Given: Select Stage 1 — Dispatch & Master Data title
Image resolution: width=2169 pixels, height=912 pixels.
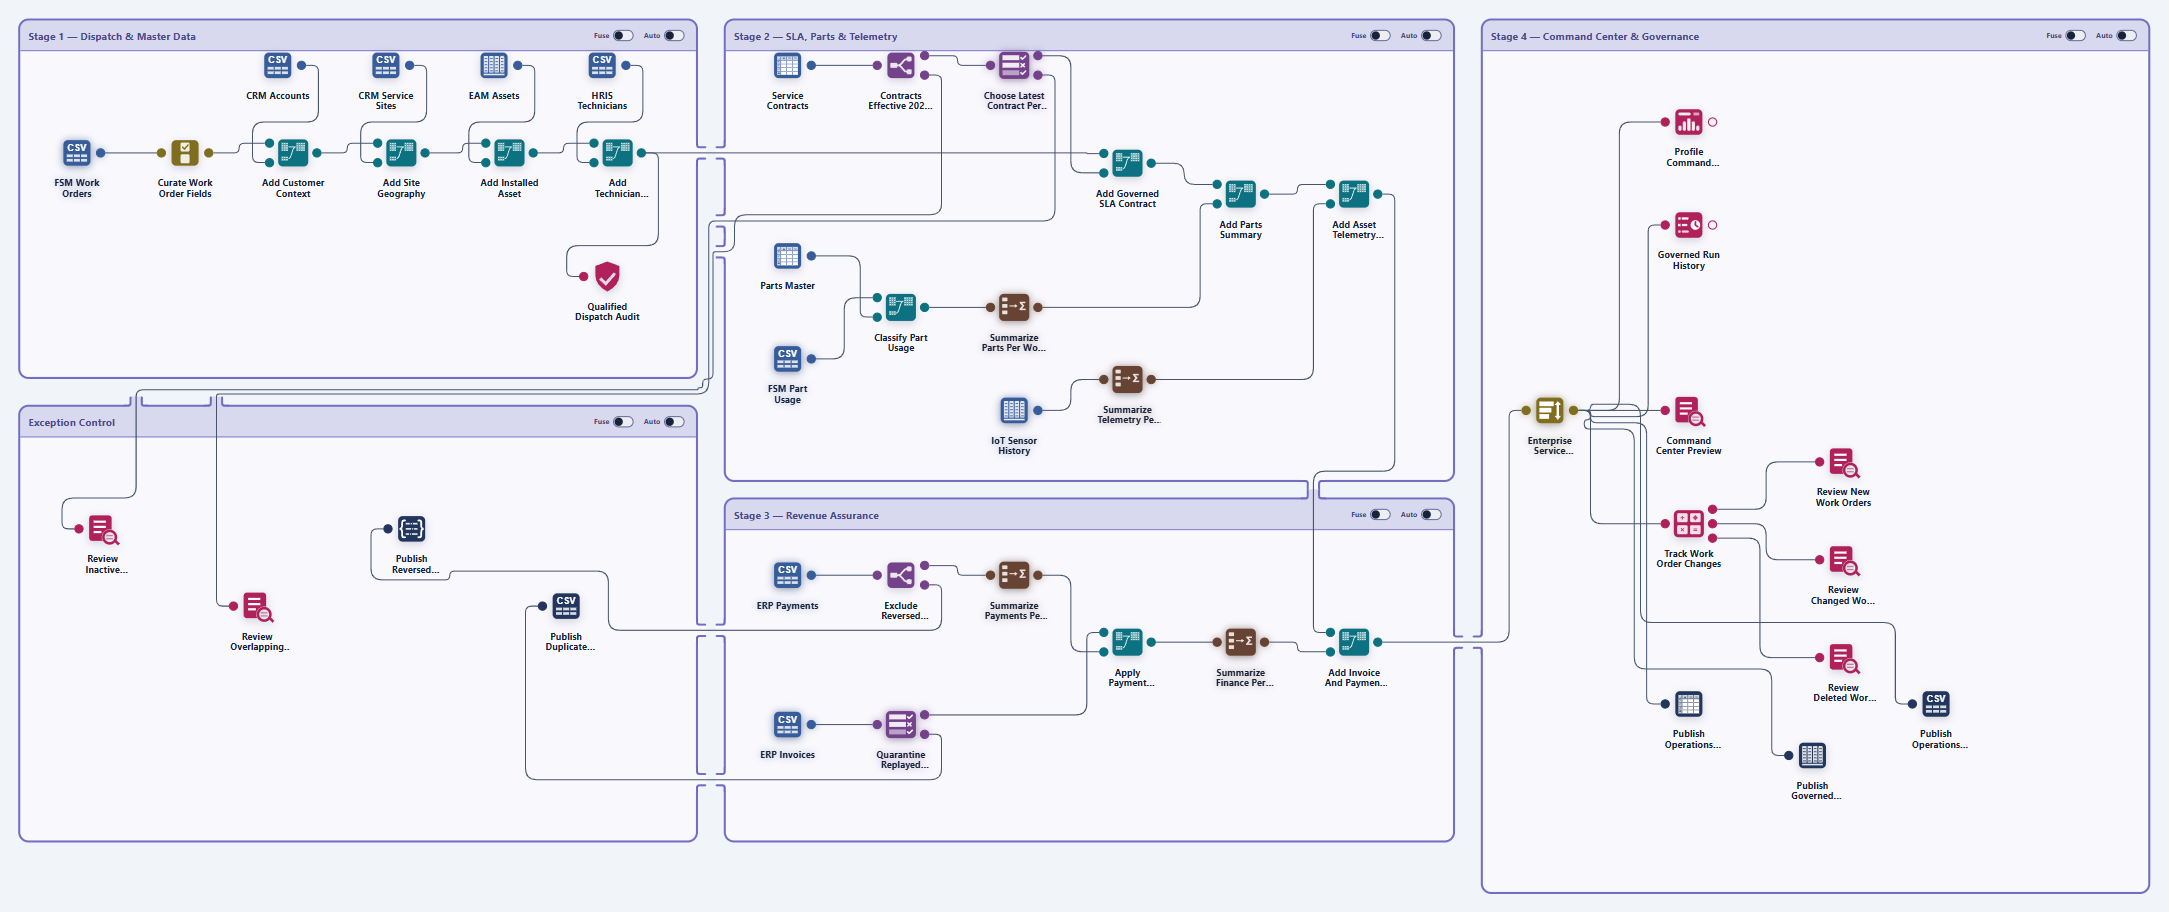Looking at the screenshot, I should 112,37.
